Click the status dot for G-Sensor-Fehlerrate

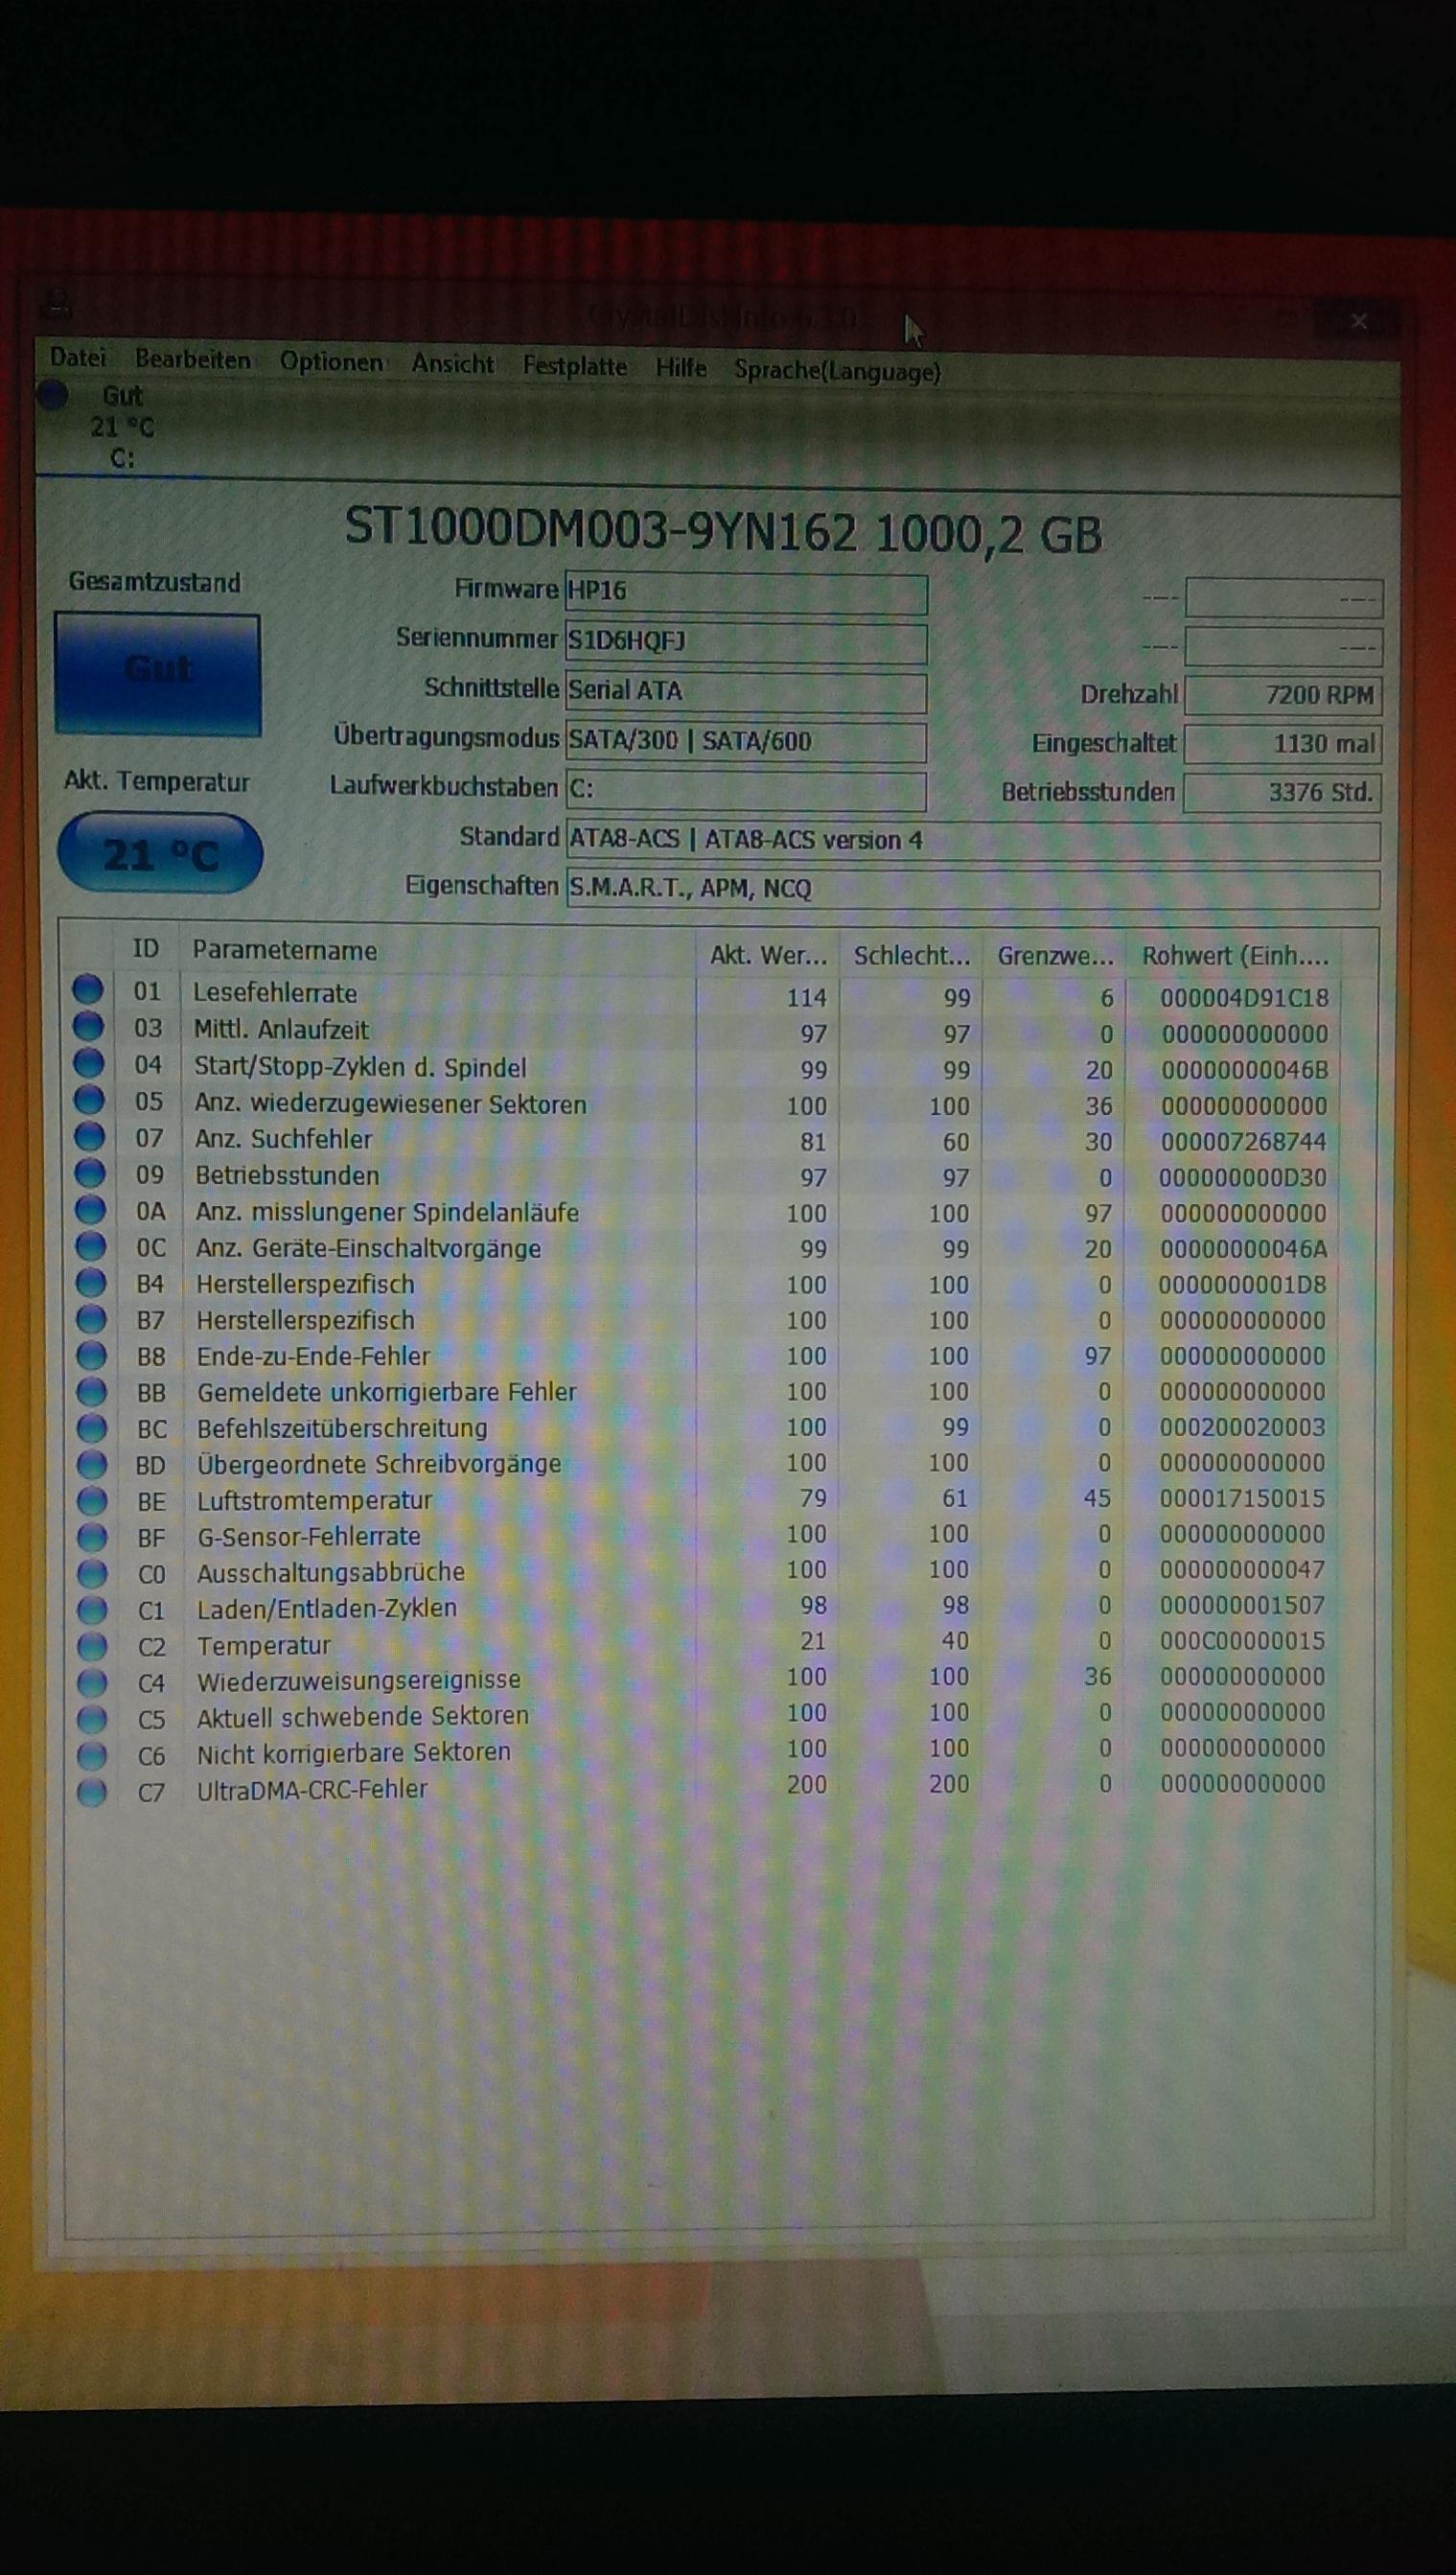pyautogui.click(x=91, y=1536)
